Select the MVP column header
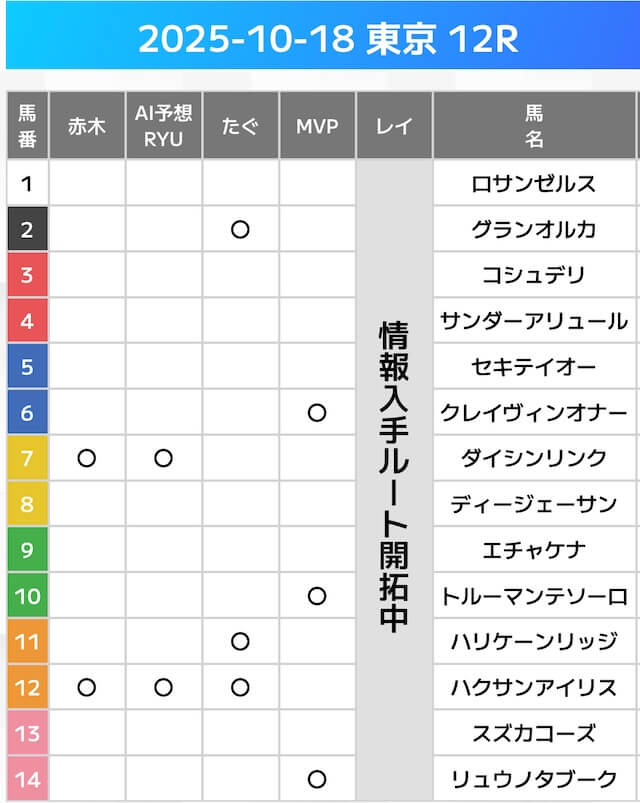Image resolution: width=640 pixels, height=803 pixels. pyautogui.click(x=317, y=126)
